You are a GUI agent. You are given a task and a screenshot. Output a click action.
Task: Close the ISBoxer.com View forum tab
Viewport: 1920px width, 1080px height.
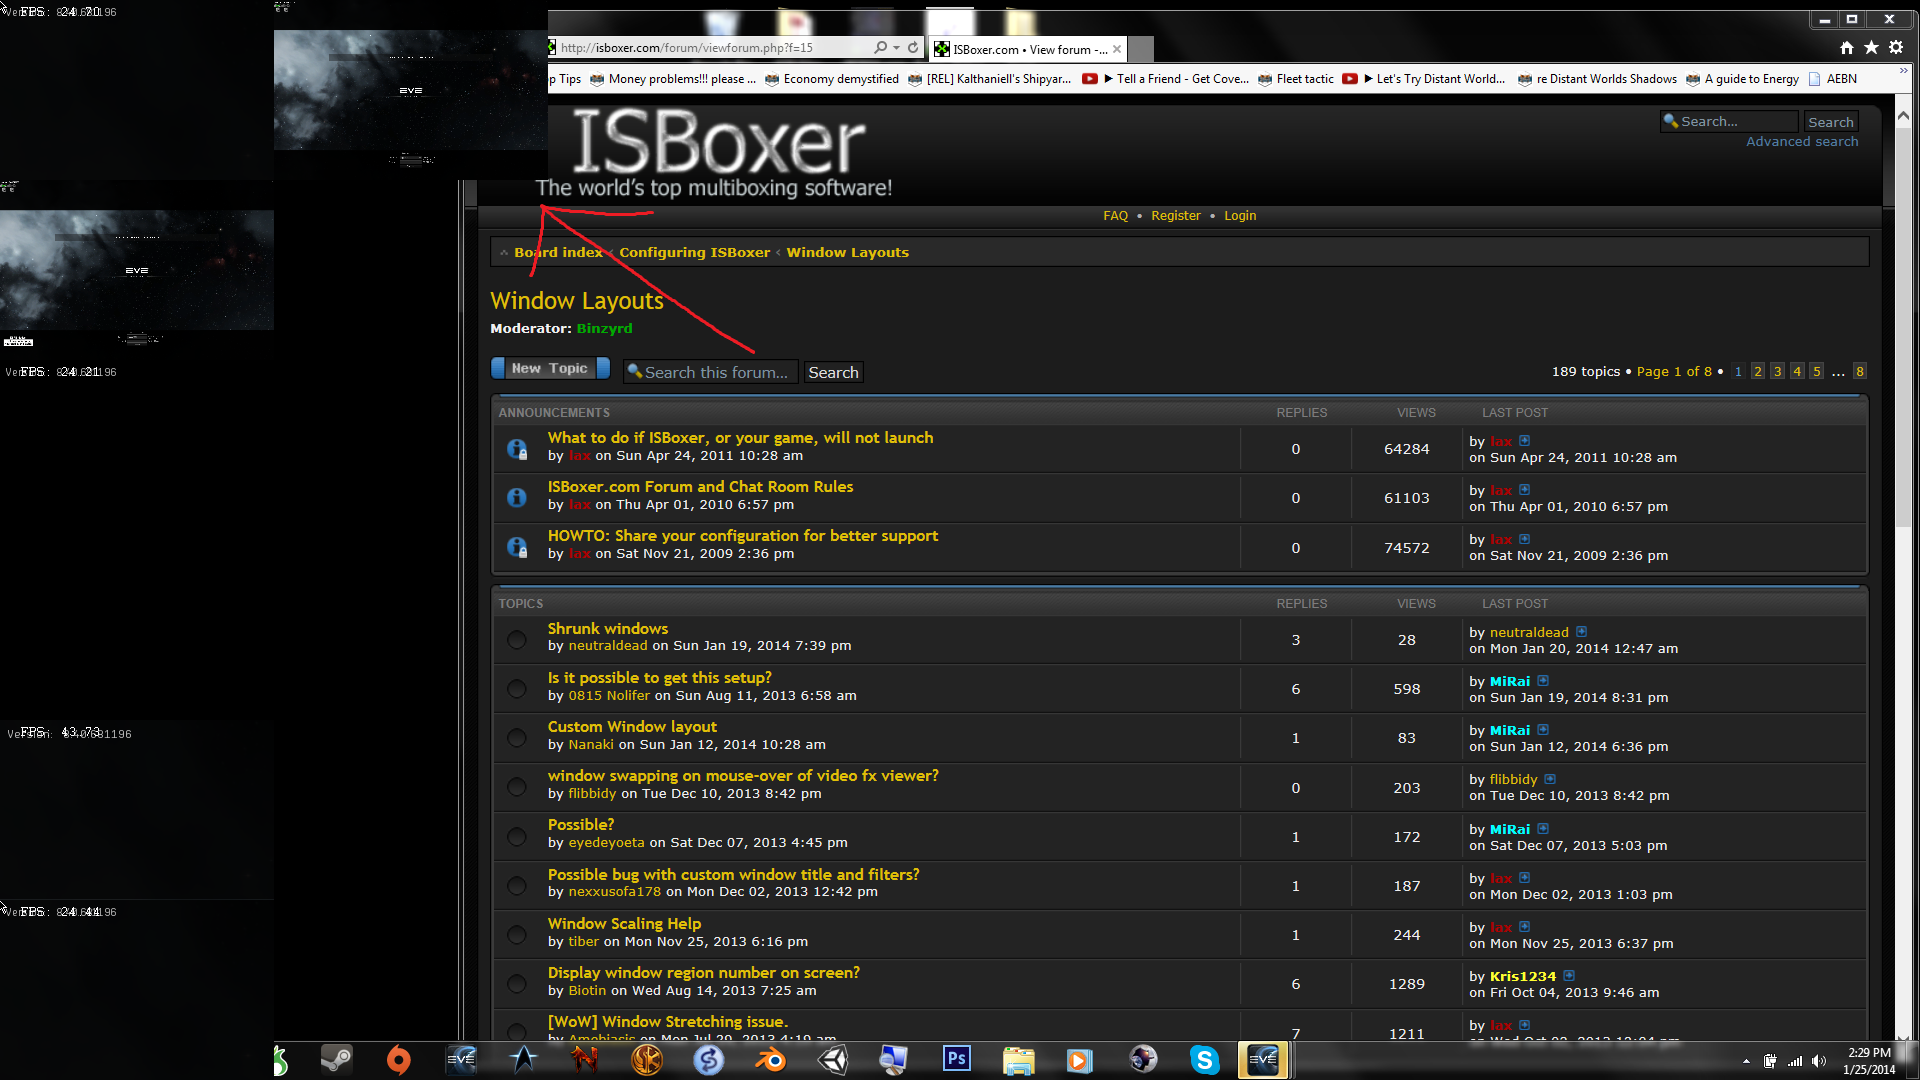coord(1117,49)
